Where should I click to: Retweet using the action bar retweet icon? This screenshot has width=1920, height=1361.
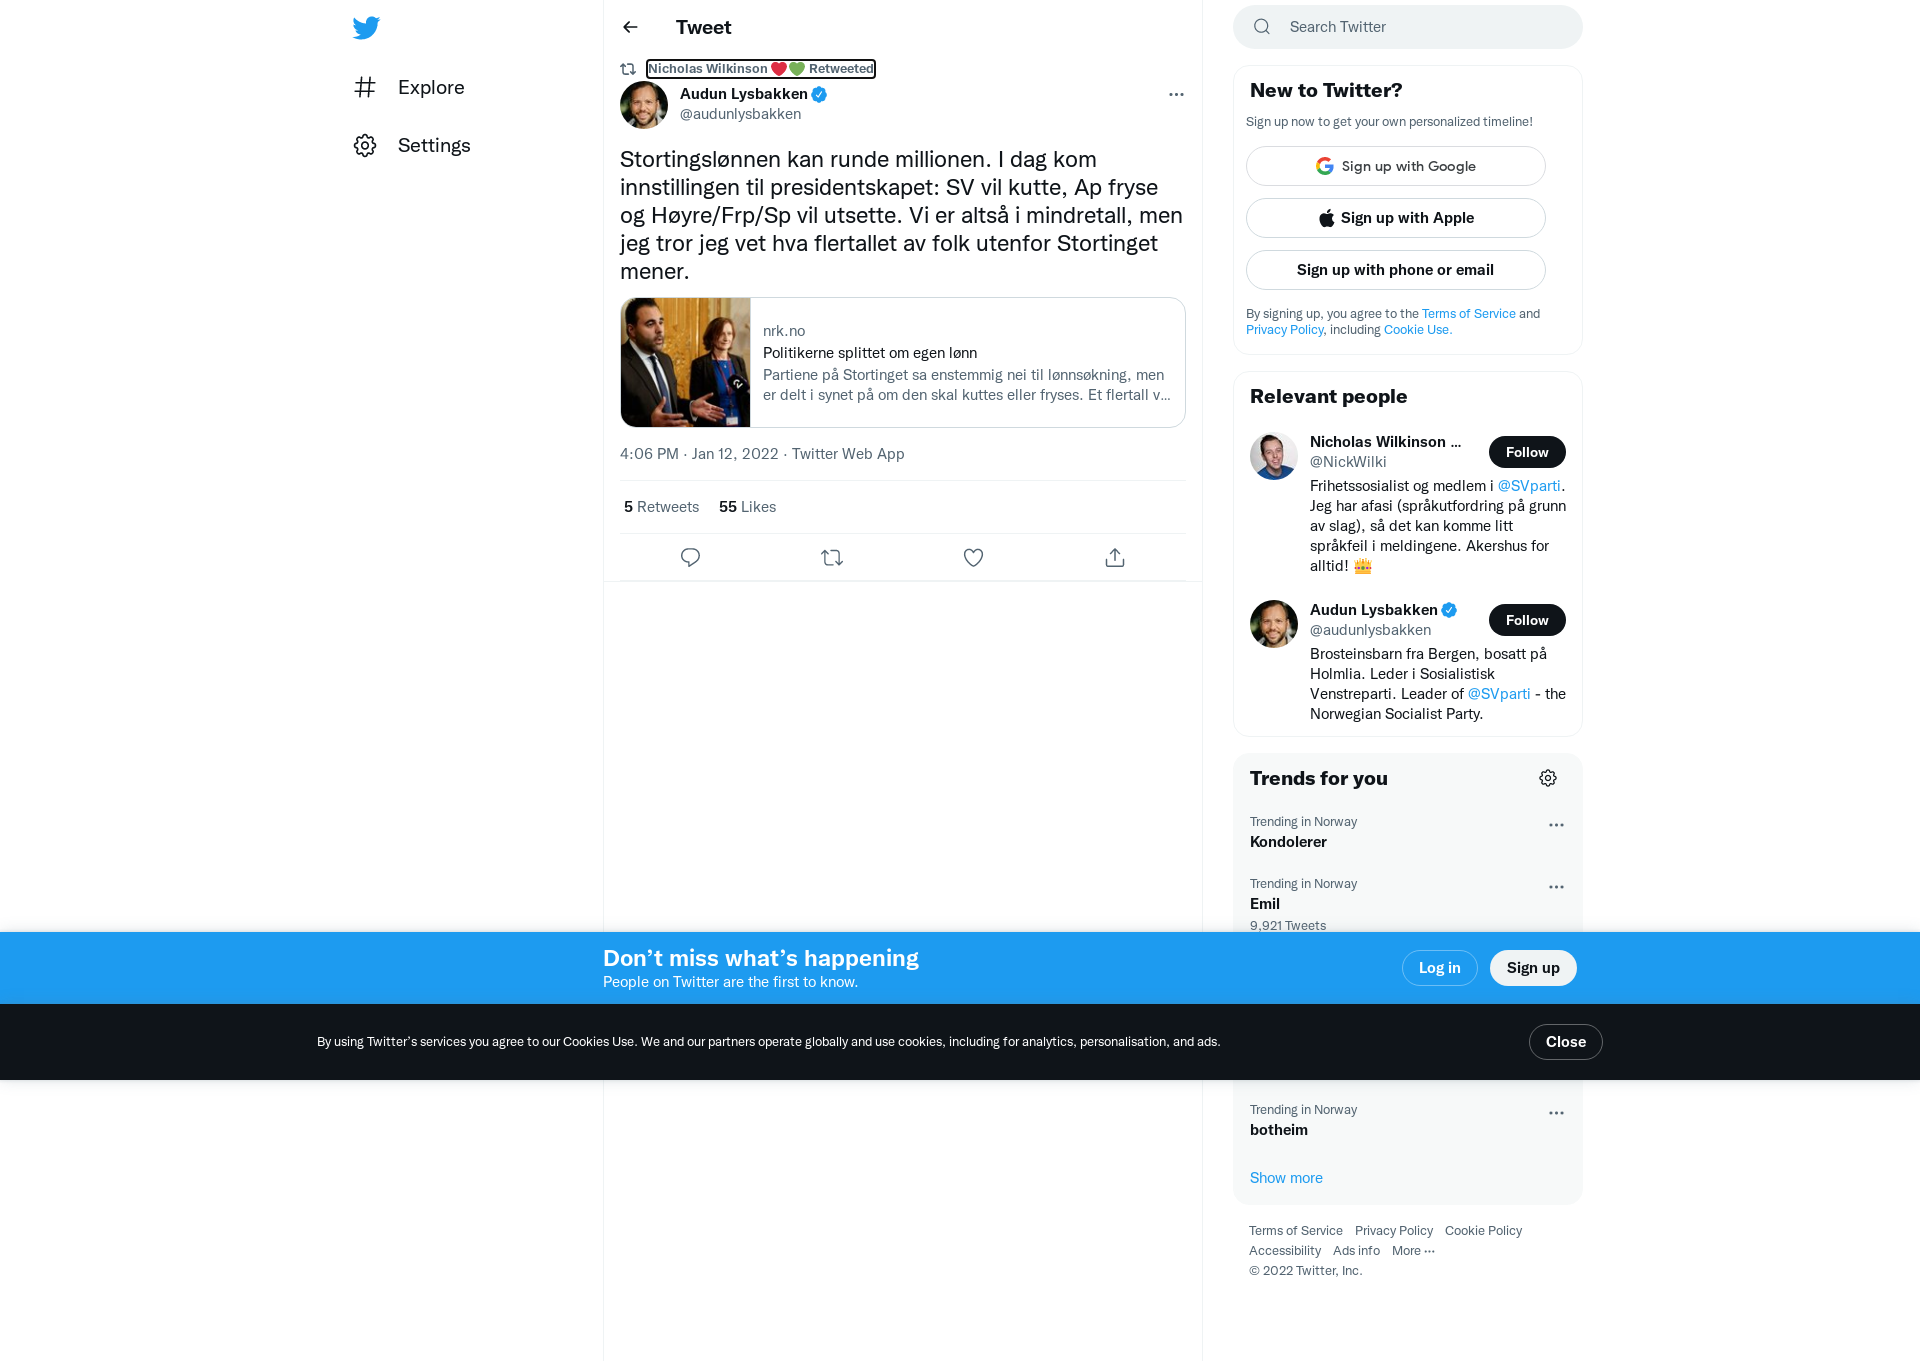point(832,558)
